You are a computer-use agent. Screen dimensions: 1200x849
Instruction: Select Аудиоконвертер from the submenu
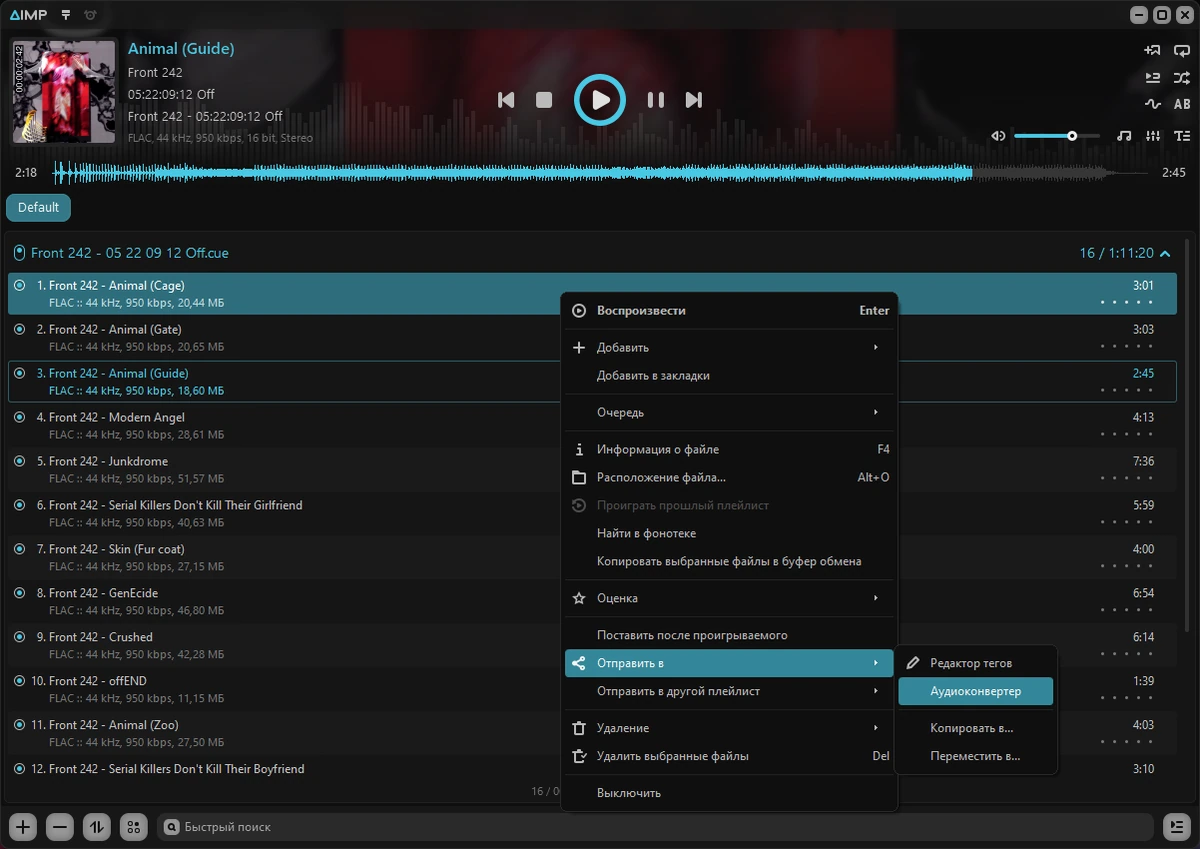975,691
